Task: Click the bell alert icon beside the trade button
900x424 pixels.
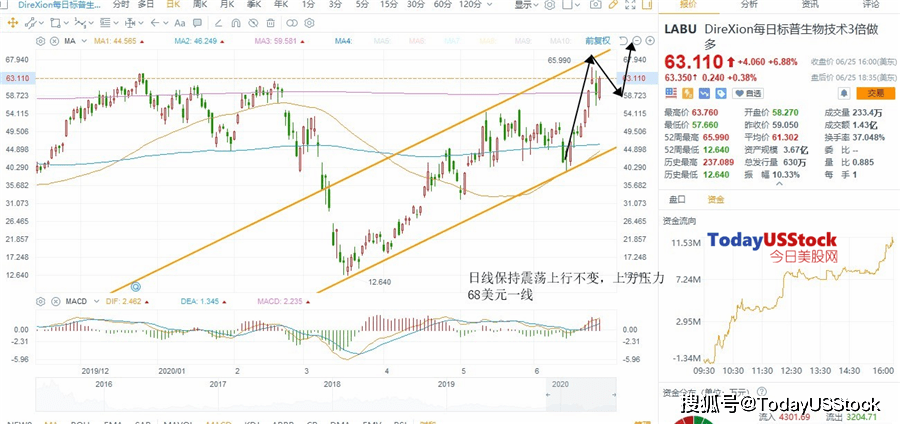Action: pos(844,93)
